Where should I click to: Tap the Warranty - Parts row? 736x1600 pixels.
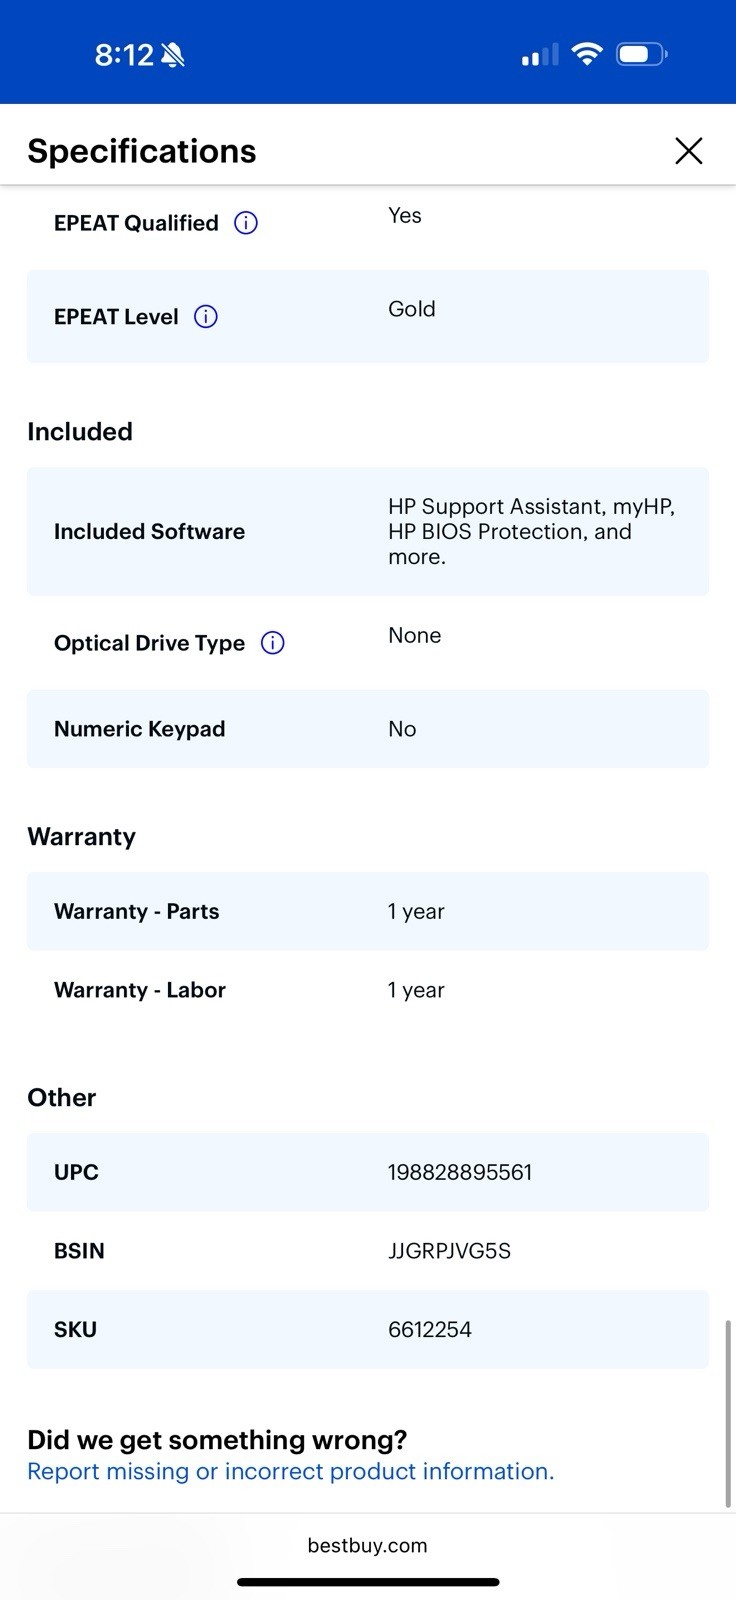click(x=368, y=911)
